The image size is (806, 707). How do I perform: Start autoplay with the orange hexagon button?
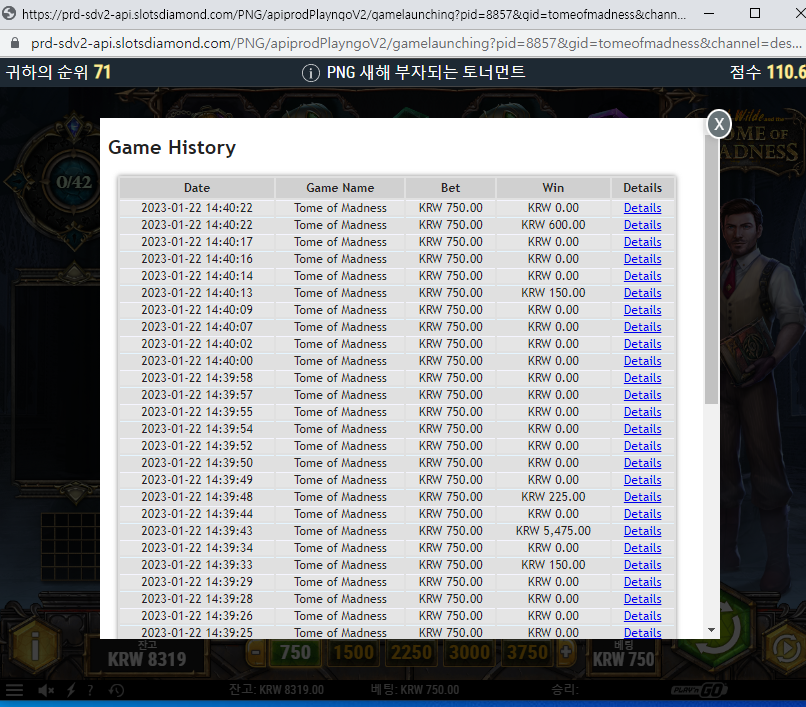pyautogui.click(x=785, y=648)
